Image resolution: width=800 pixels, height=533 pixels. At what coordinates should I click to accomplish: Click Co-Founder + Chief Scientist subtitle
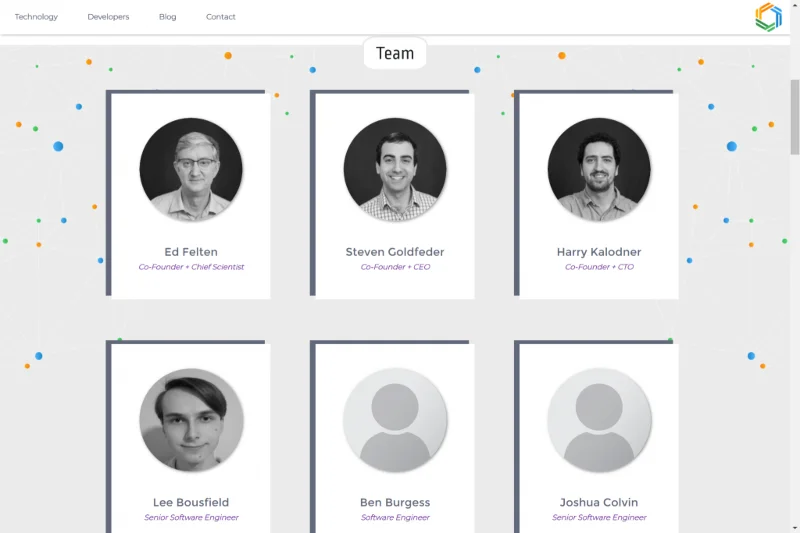coord(191,267)
